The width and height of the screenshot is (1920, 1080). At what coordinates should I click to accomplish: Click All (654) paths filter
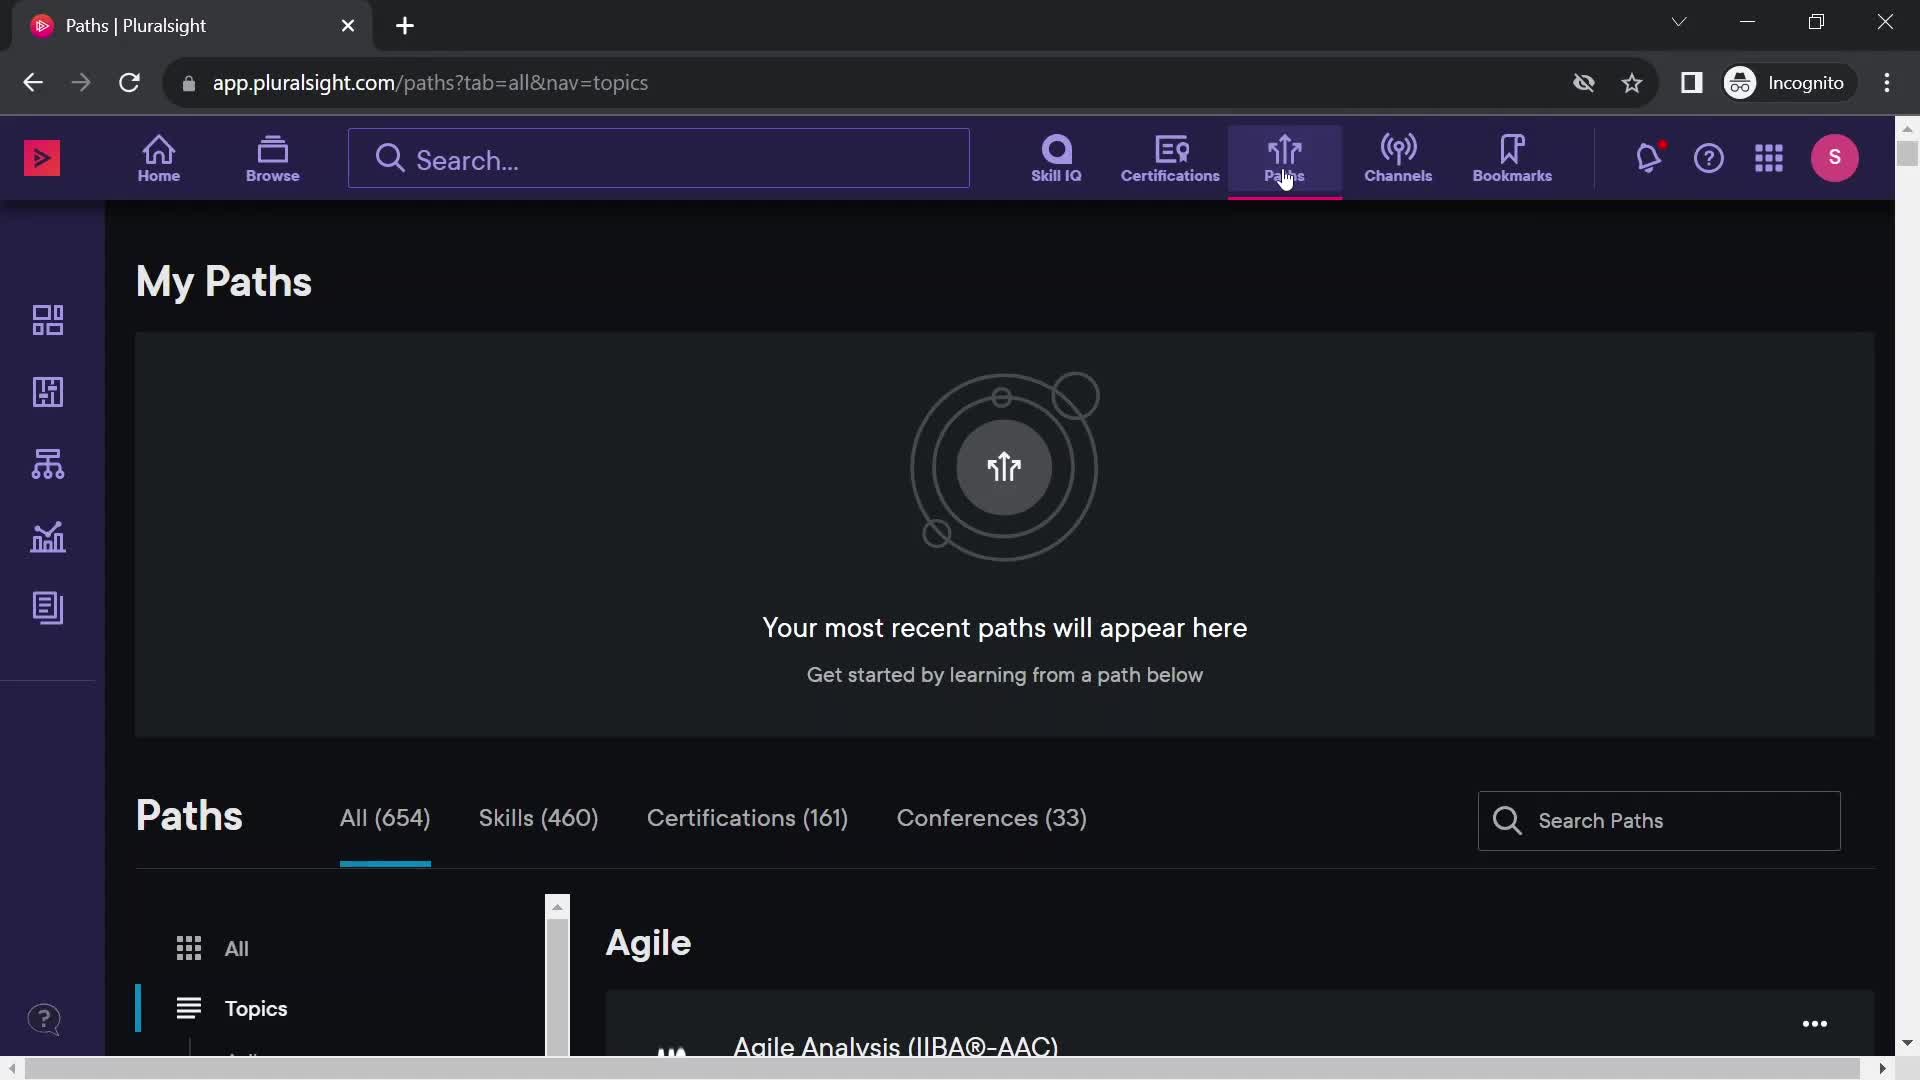point(384,818)
